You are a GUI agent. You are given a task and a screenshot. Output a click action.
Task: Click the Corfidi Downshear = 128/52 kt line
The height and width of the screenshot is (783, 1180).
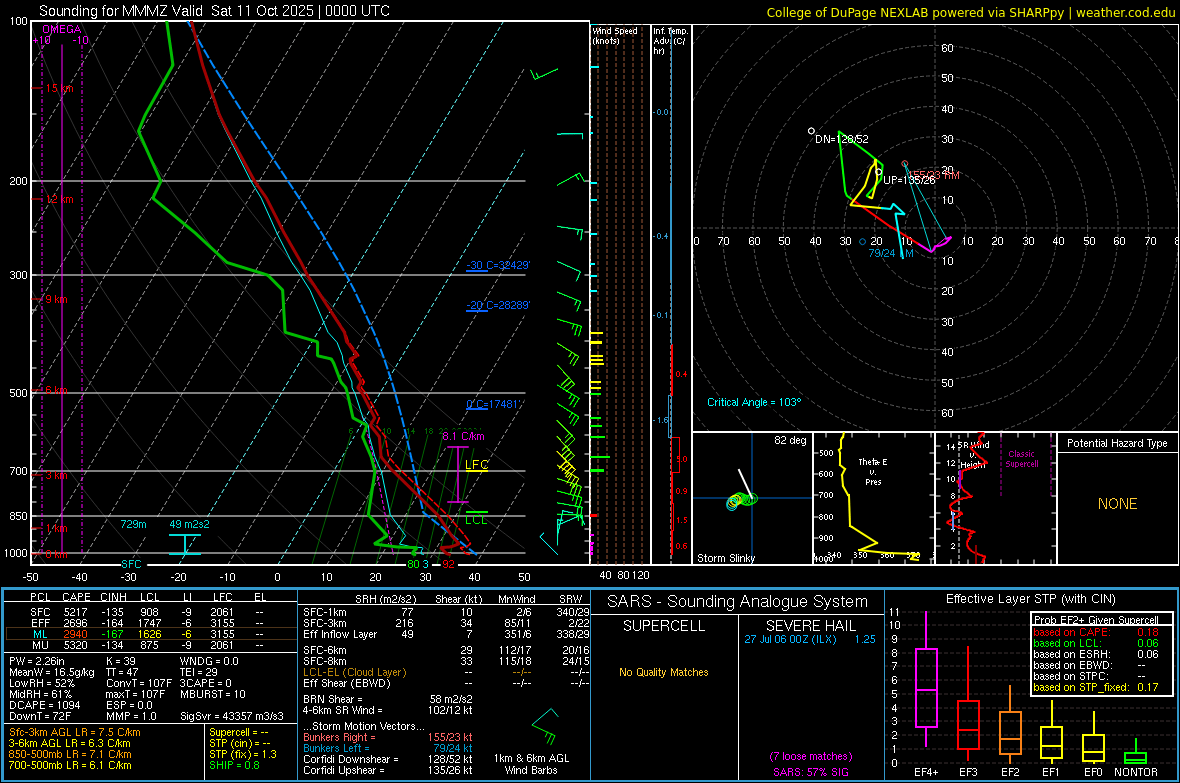(388, 759)
